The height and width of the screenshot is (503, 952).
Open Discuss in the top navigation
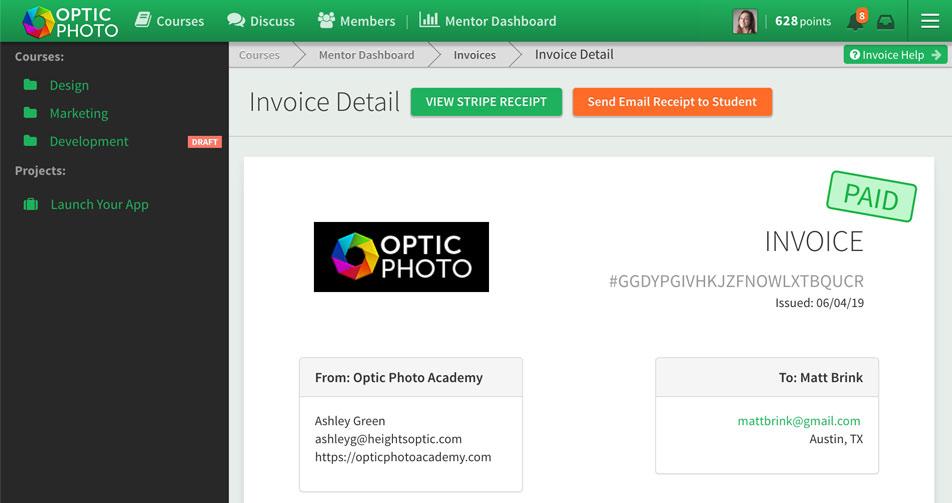point(273,21)
